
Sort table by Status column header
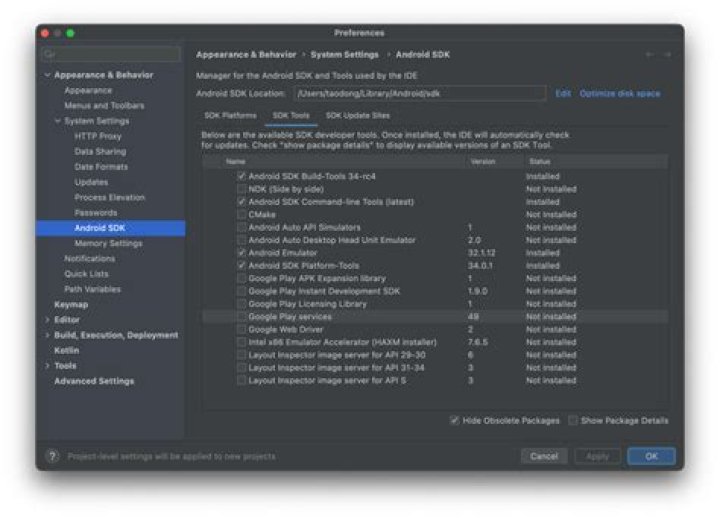point(540,162)
